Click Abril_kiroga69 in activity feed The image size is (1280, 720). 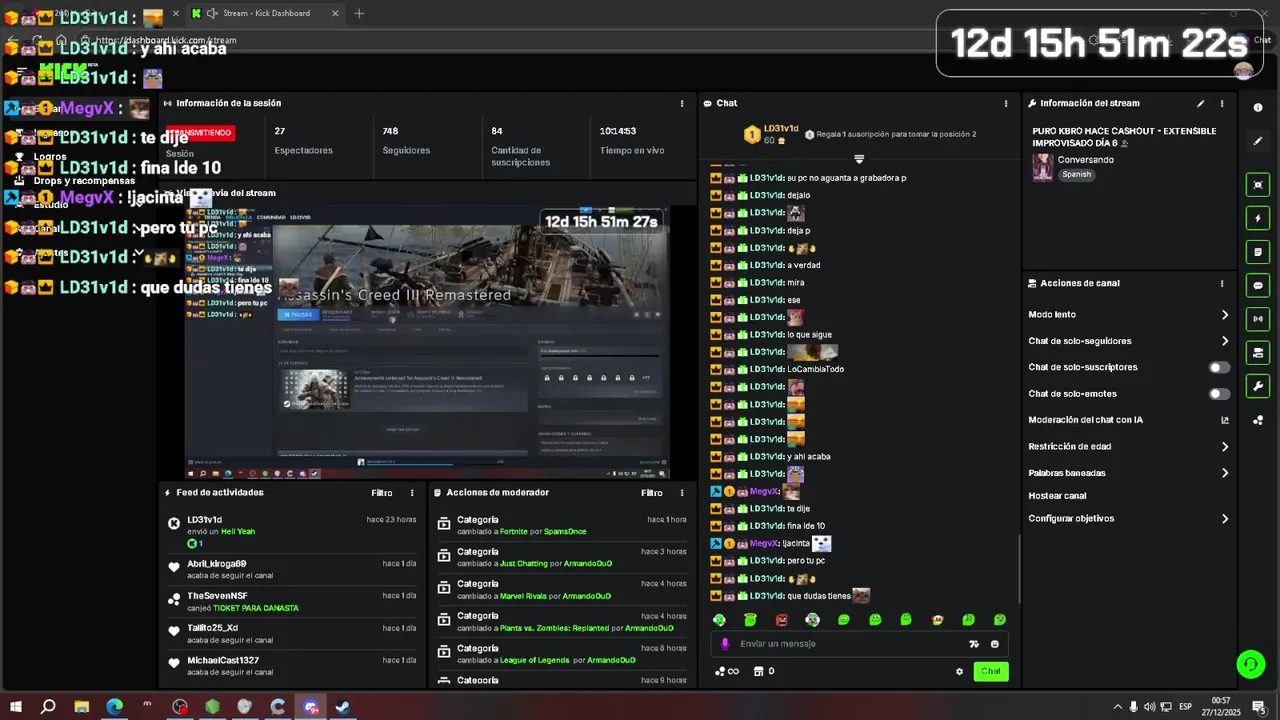[216, 564]
